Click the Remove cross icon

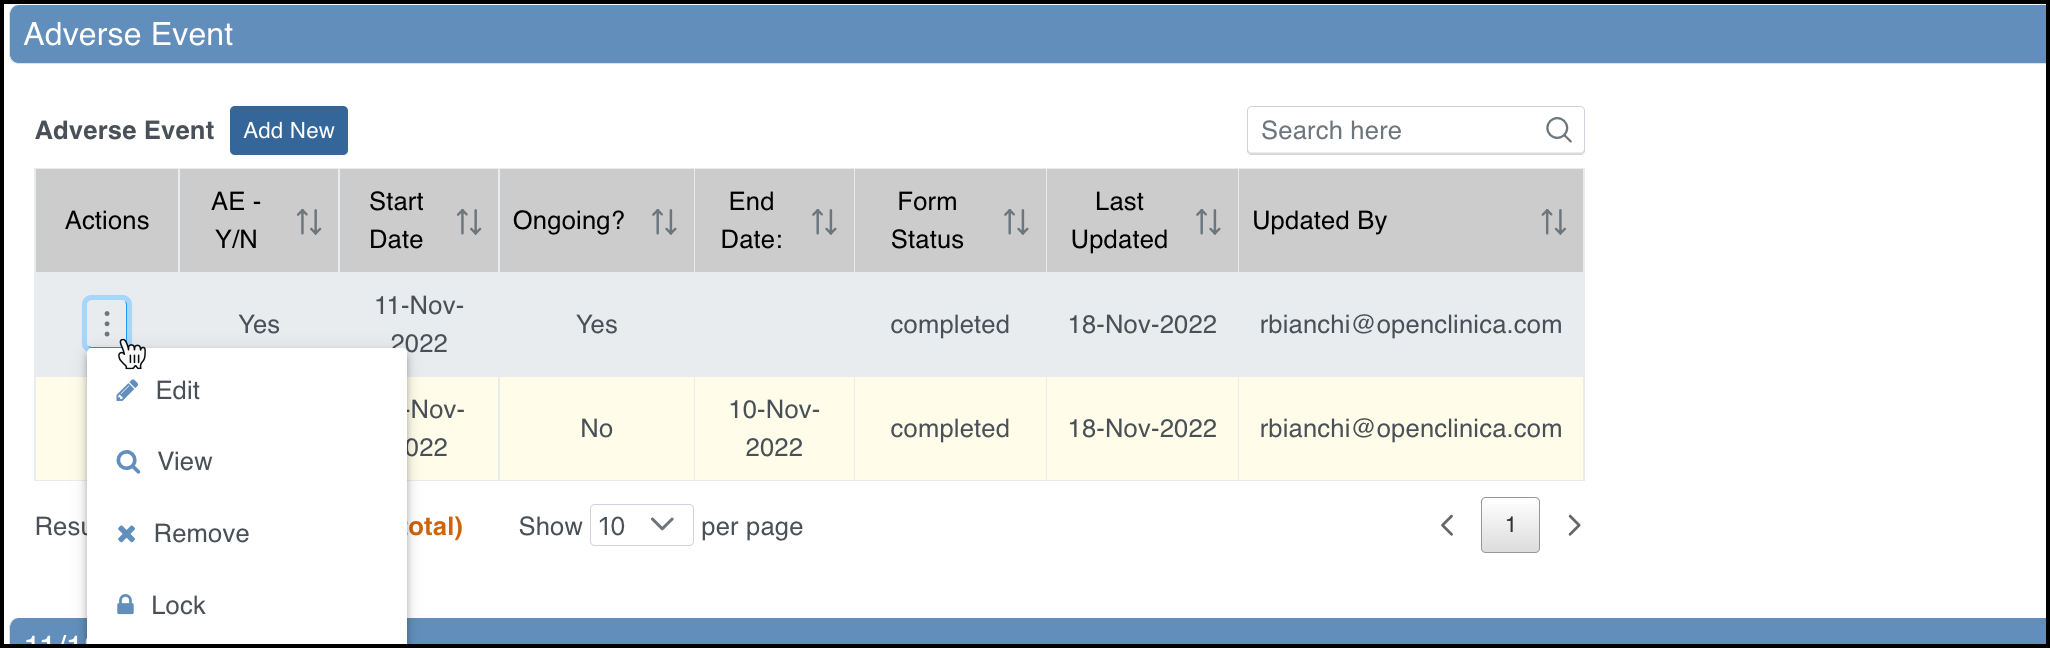(x=127, y=533)
